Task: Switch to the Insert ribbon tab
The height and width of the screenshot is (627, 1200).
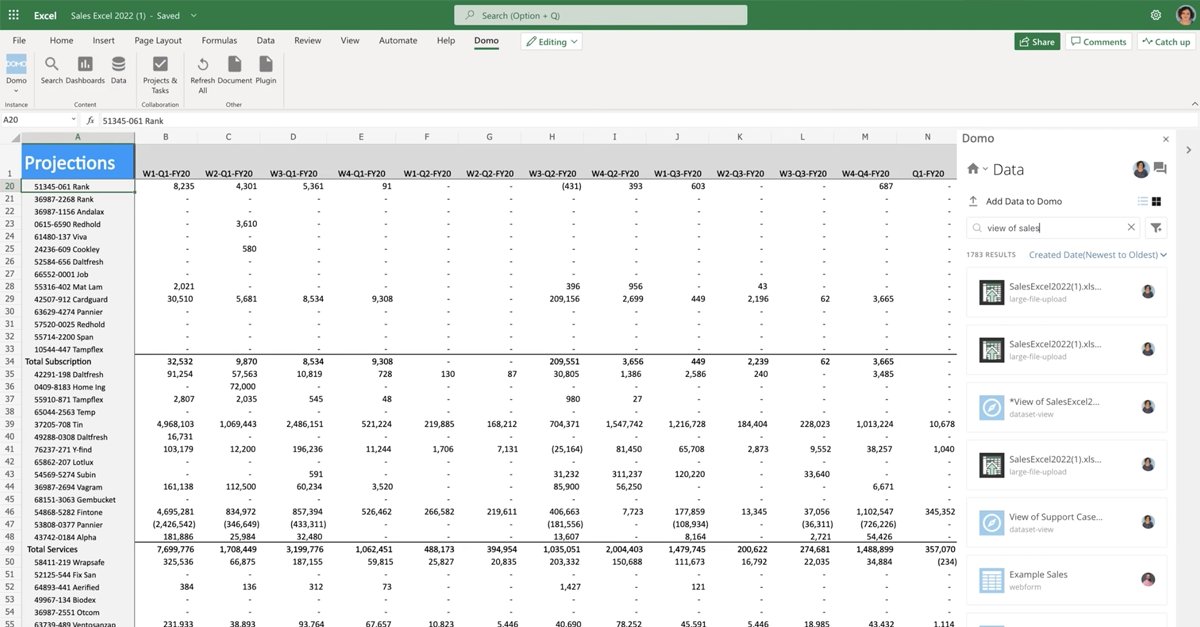Action: 103,41
